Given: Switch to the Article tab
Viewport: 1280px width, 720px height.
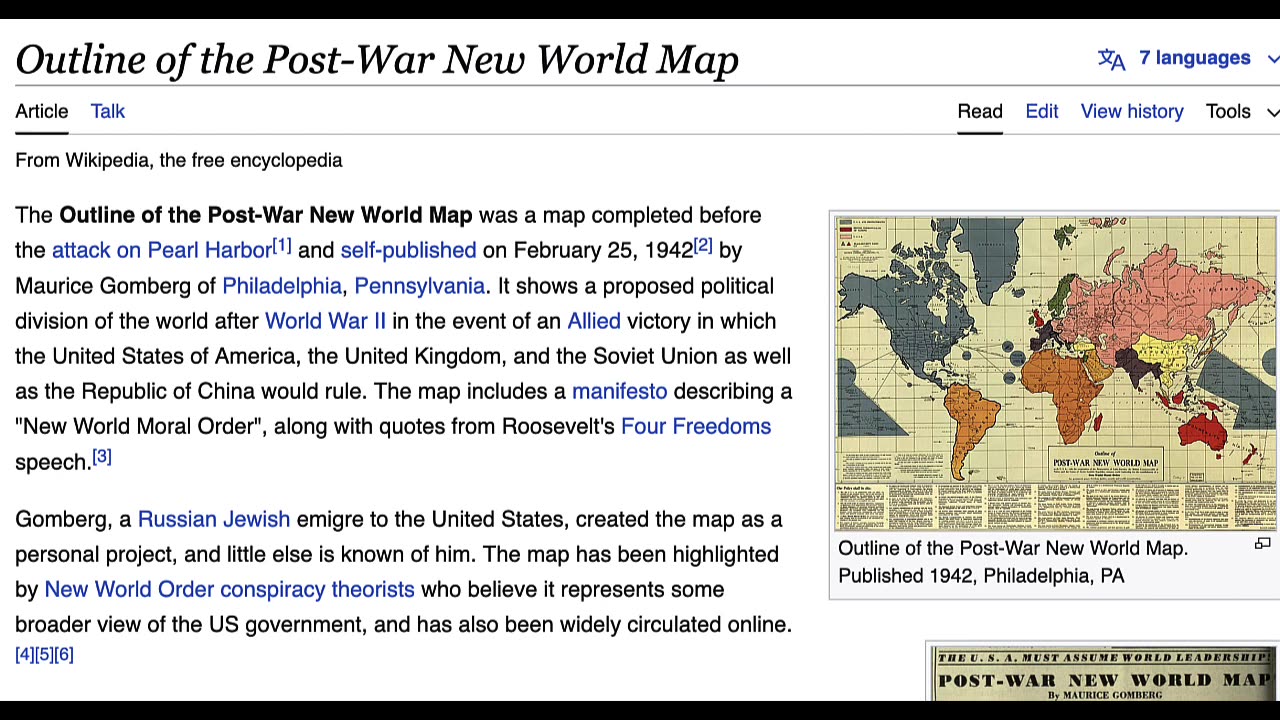Looking at the screenshot, I should tap(42, 111).
